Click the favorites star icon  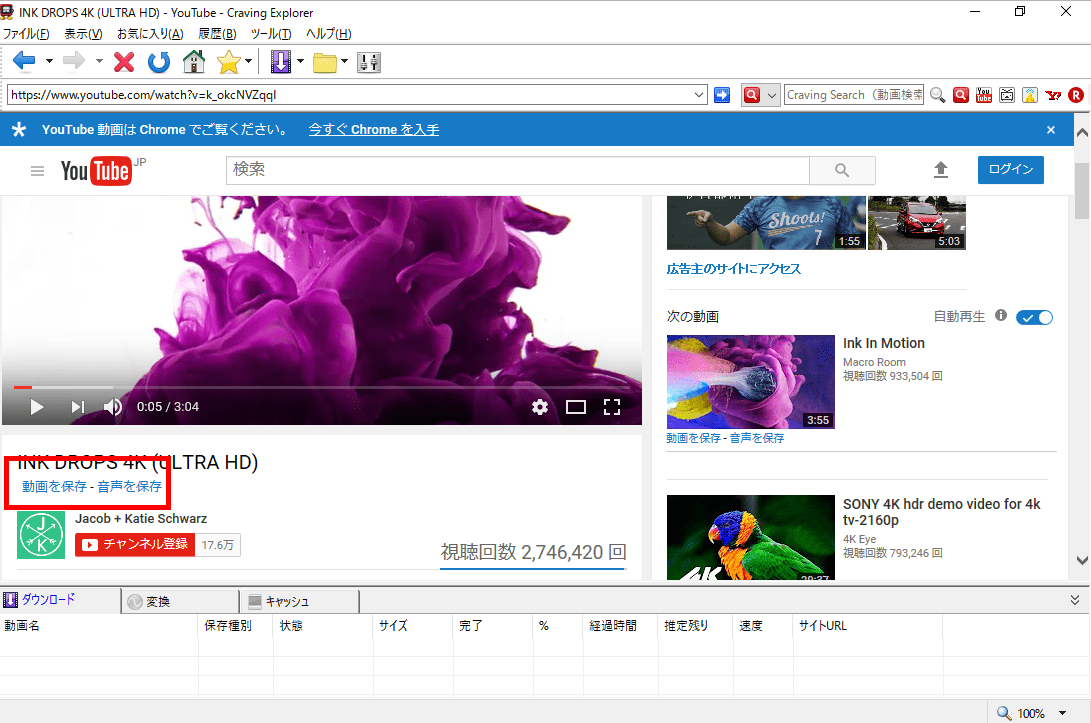pos(228,62)
